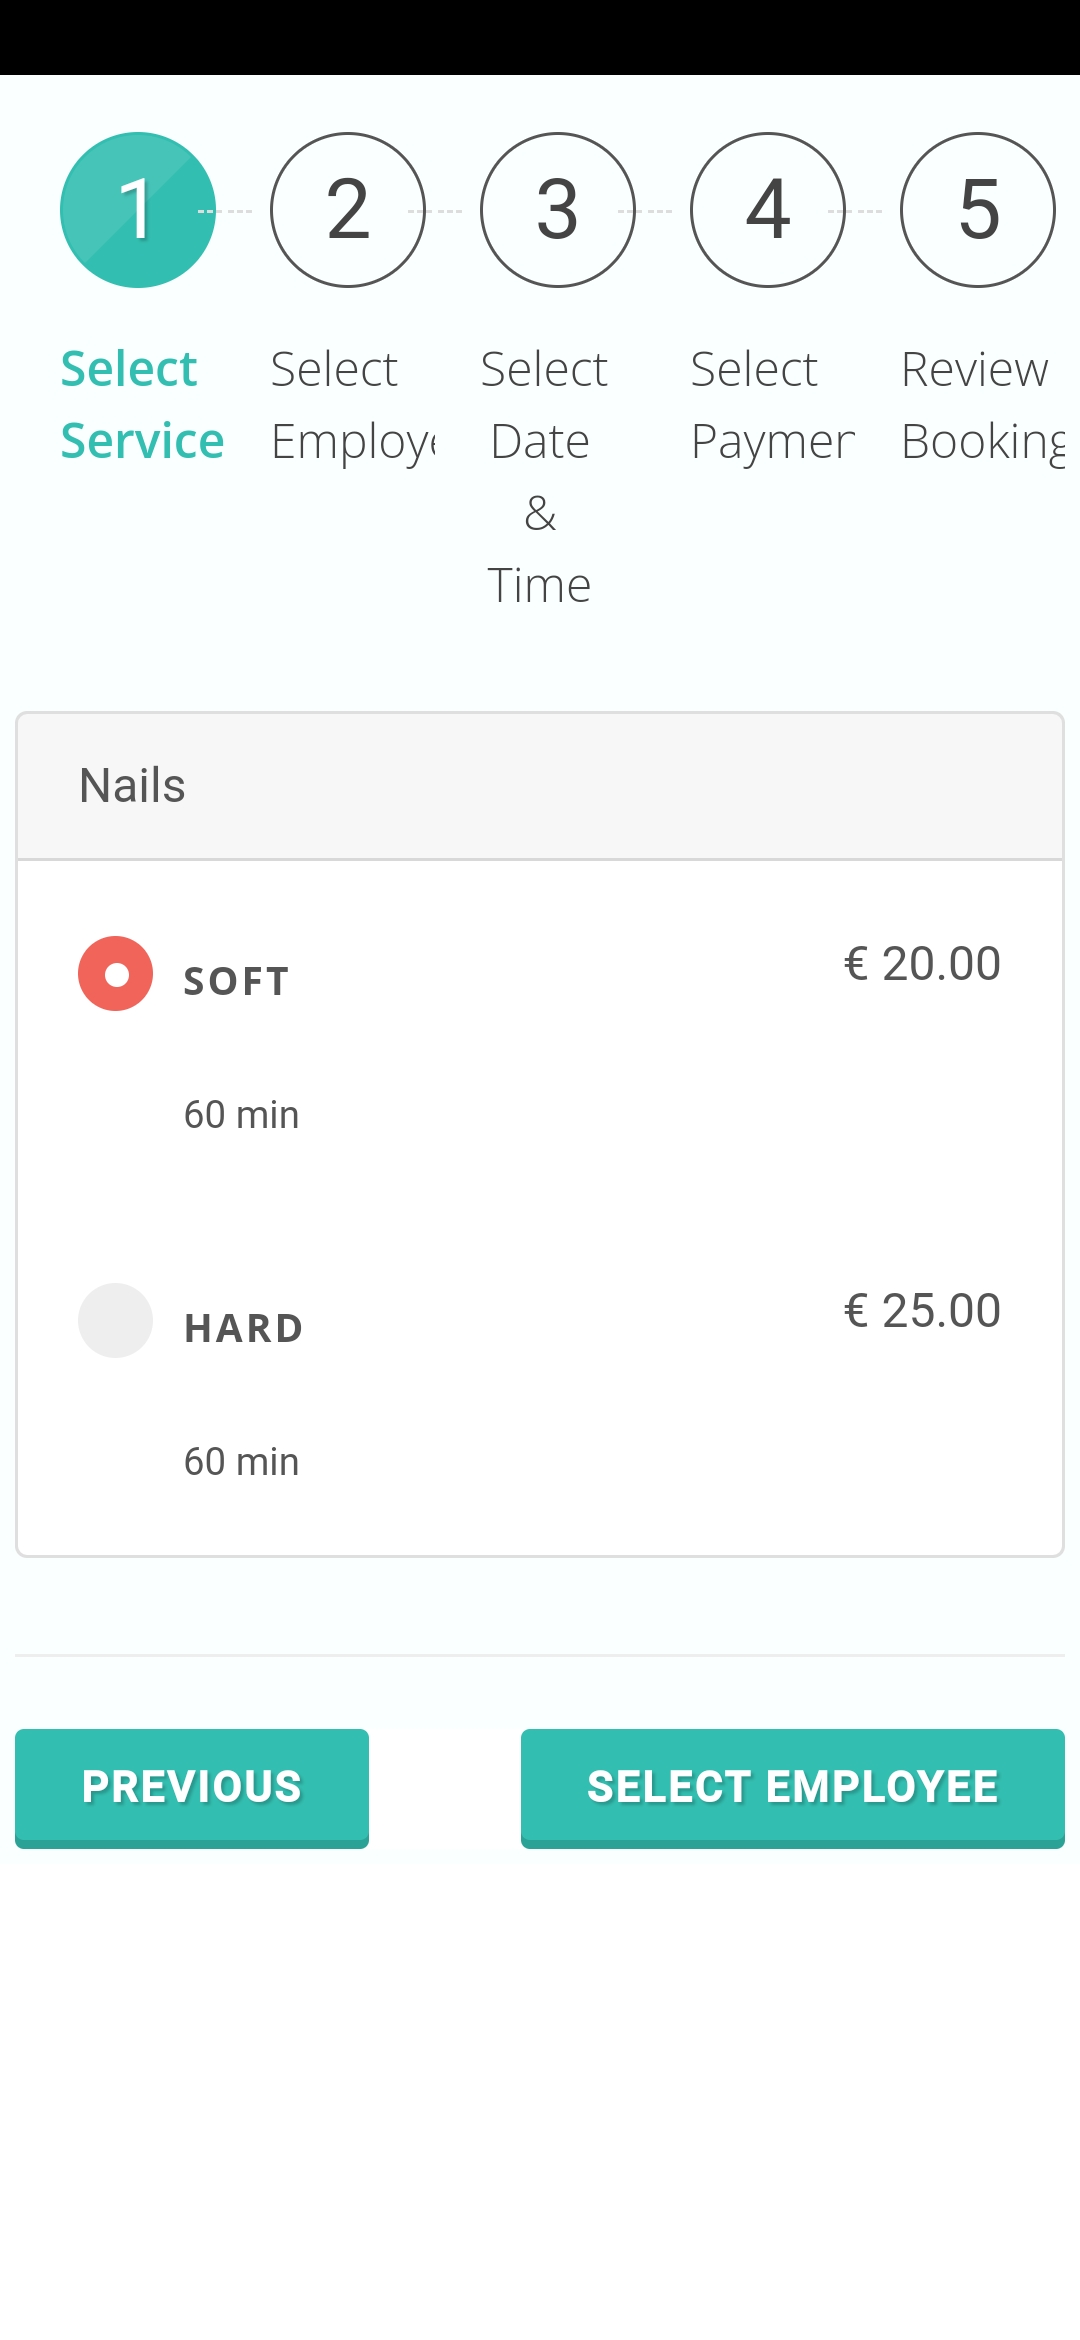Go to the Select Employee step label
1080x2340 pixels.
coord(352,405)
